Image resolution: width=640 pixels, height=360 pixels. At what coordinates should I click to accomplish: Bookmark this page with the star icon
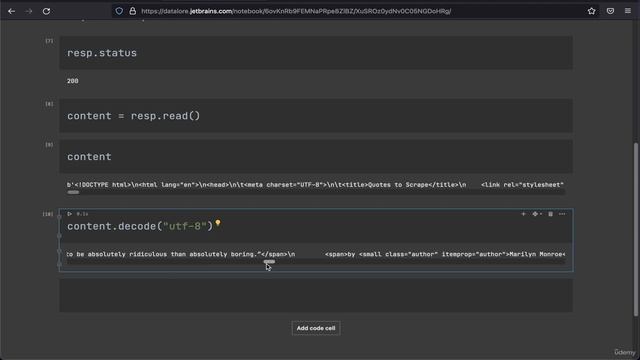tap(591, 11)
